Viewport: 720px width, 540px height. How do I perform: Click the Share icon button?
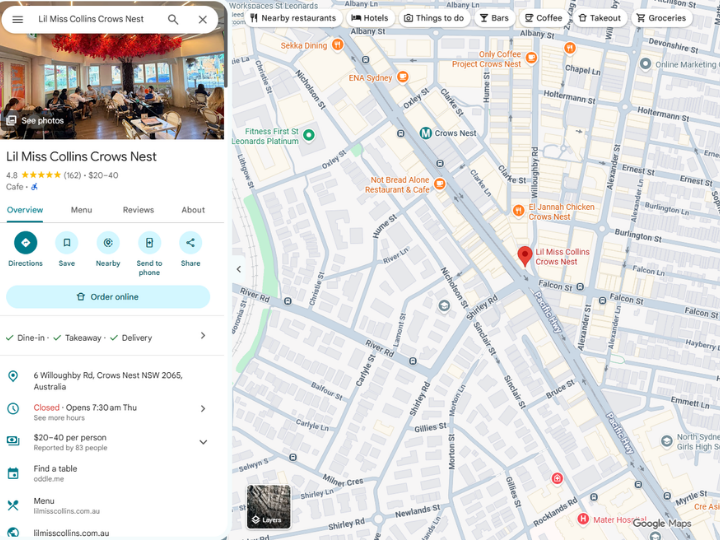(191, 242)
